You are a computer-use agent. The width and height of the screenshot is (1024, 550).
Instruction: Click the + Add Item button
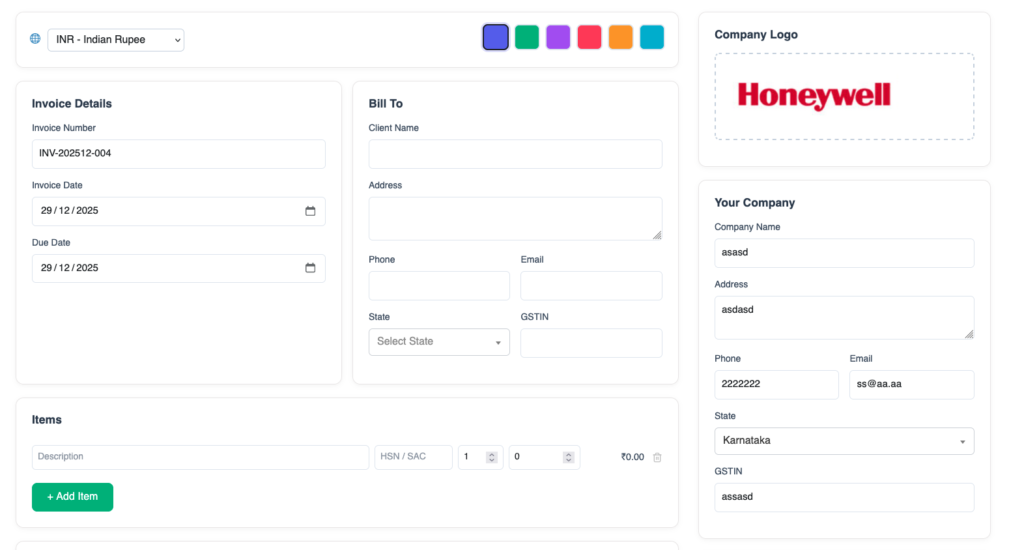pos(72,497)
